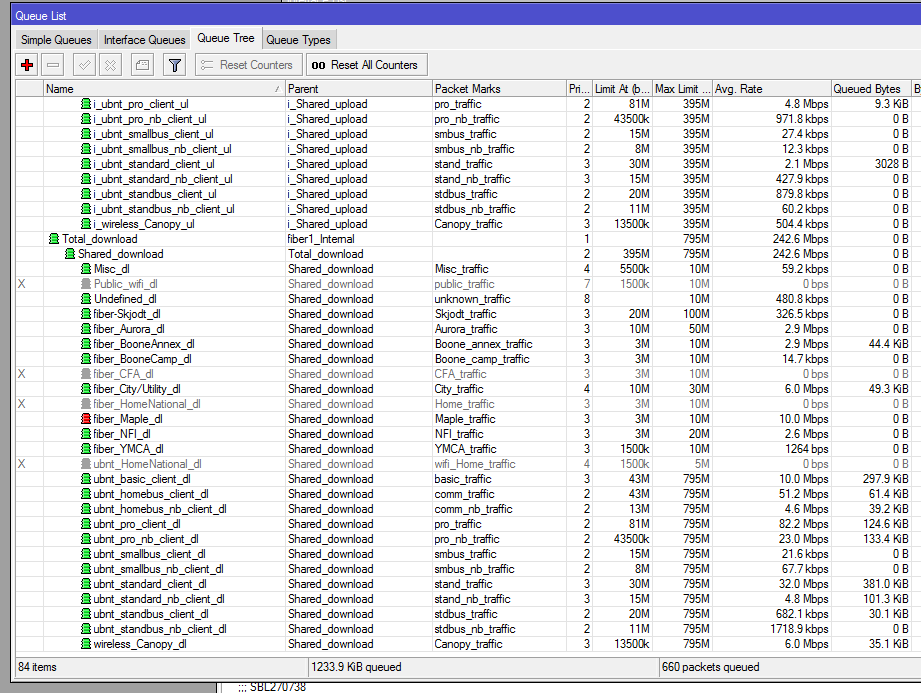The width and height of the screenshot is (921, 693).
Task: Click the Packet Marks column header
Action: point(498,89)
